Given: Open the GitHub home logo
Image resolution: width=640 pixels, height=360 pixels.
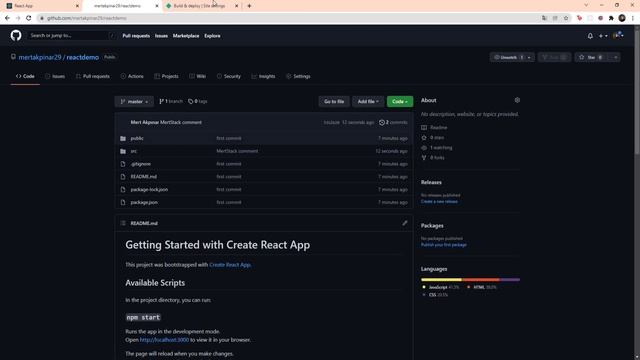Looking at the screenshot, I should [x=16, y=36].
